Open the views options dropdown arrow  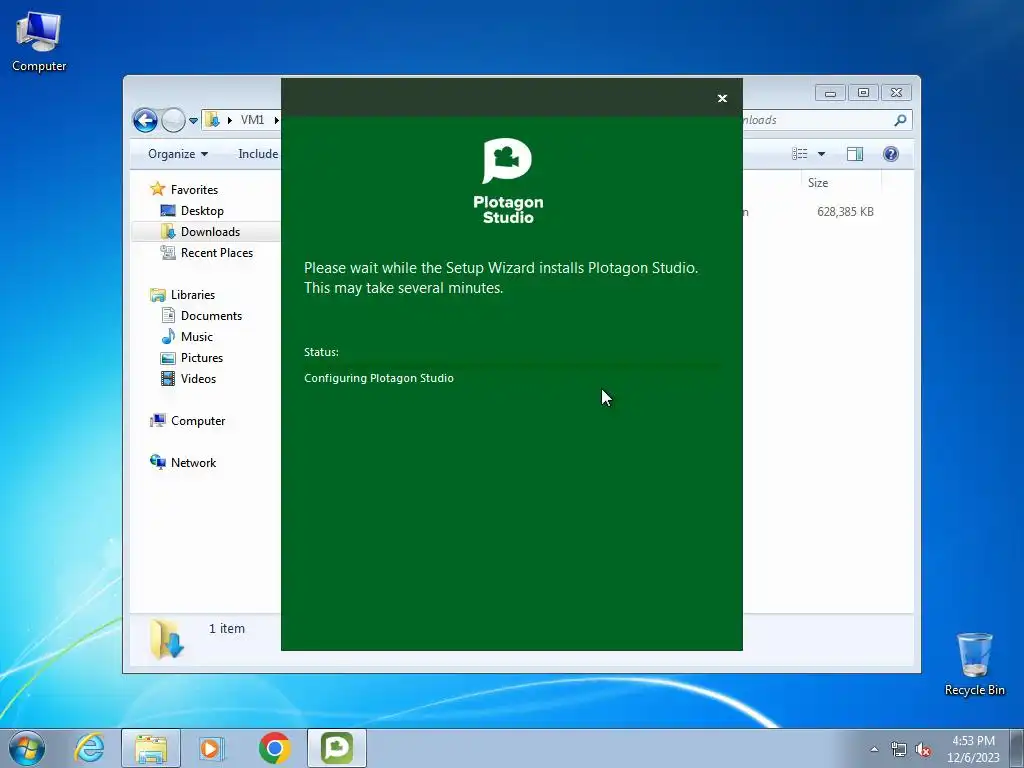point(822,154)
